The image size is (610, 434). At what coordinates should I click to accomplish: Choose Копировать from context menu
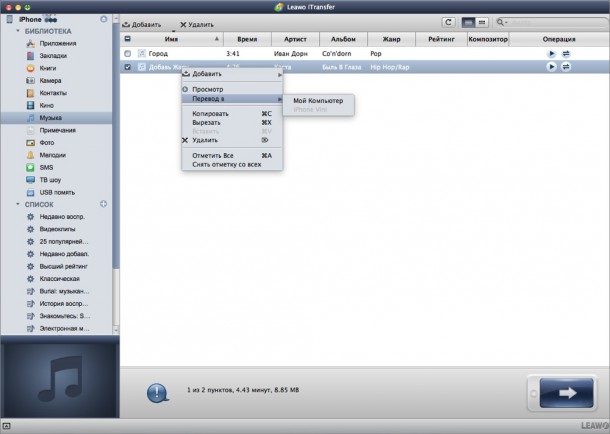click(x=232, y=114)
